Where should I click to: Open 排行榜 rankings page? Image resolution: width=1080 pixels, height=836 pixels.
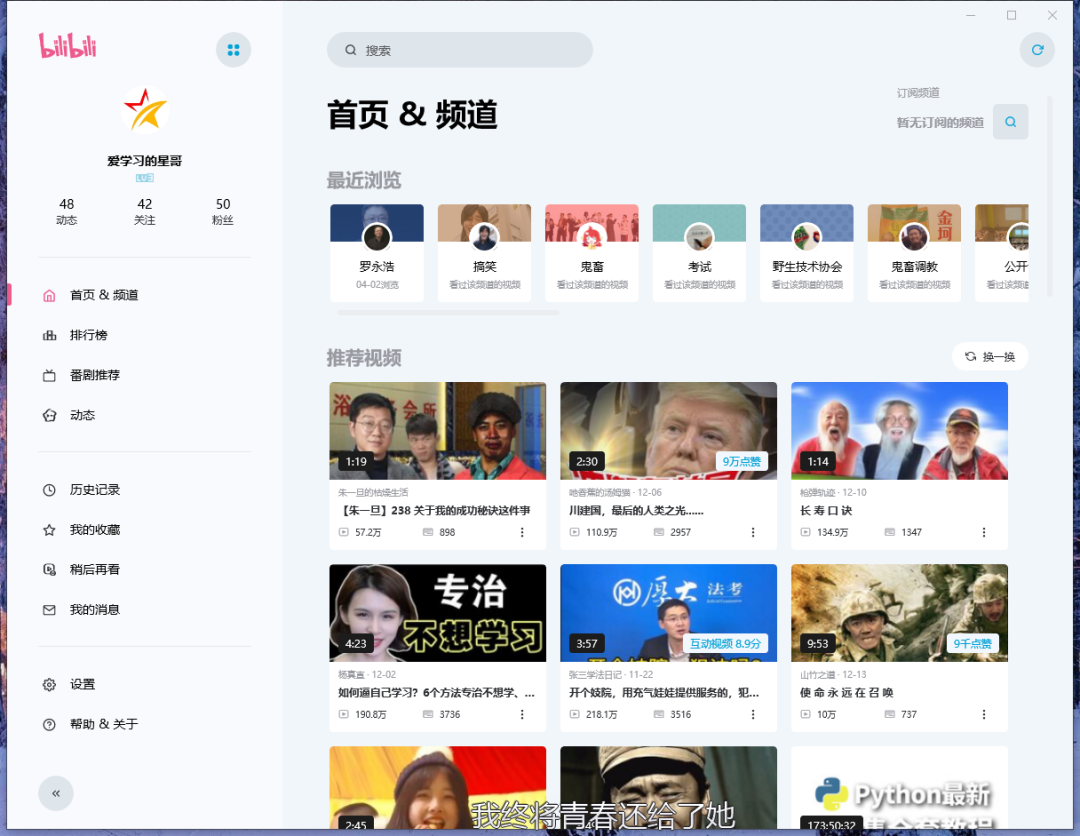point(145,335)
